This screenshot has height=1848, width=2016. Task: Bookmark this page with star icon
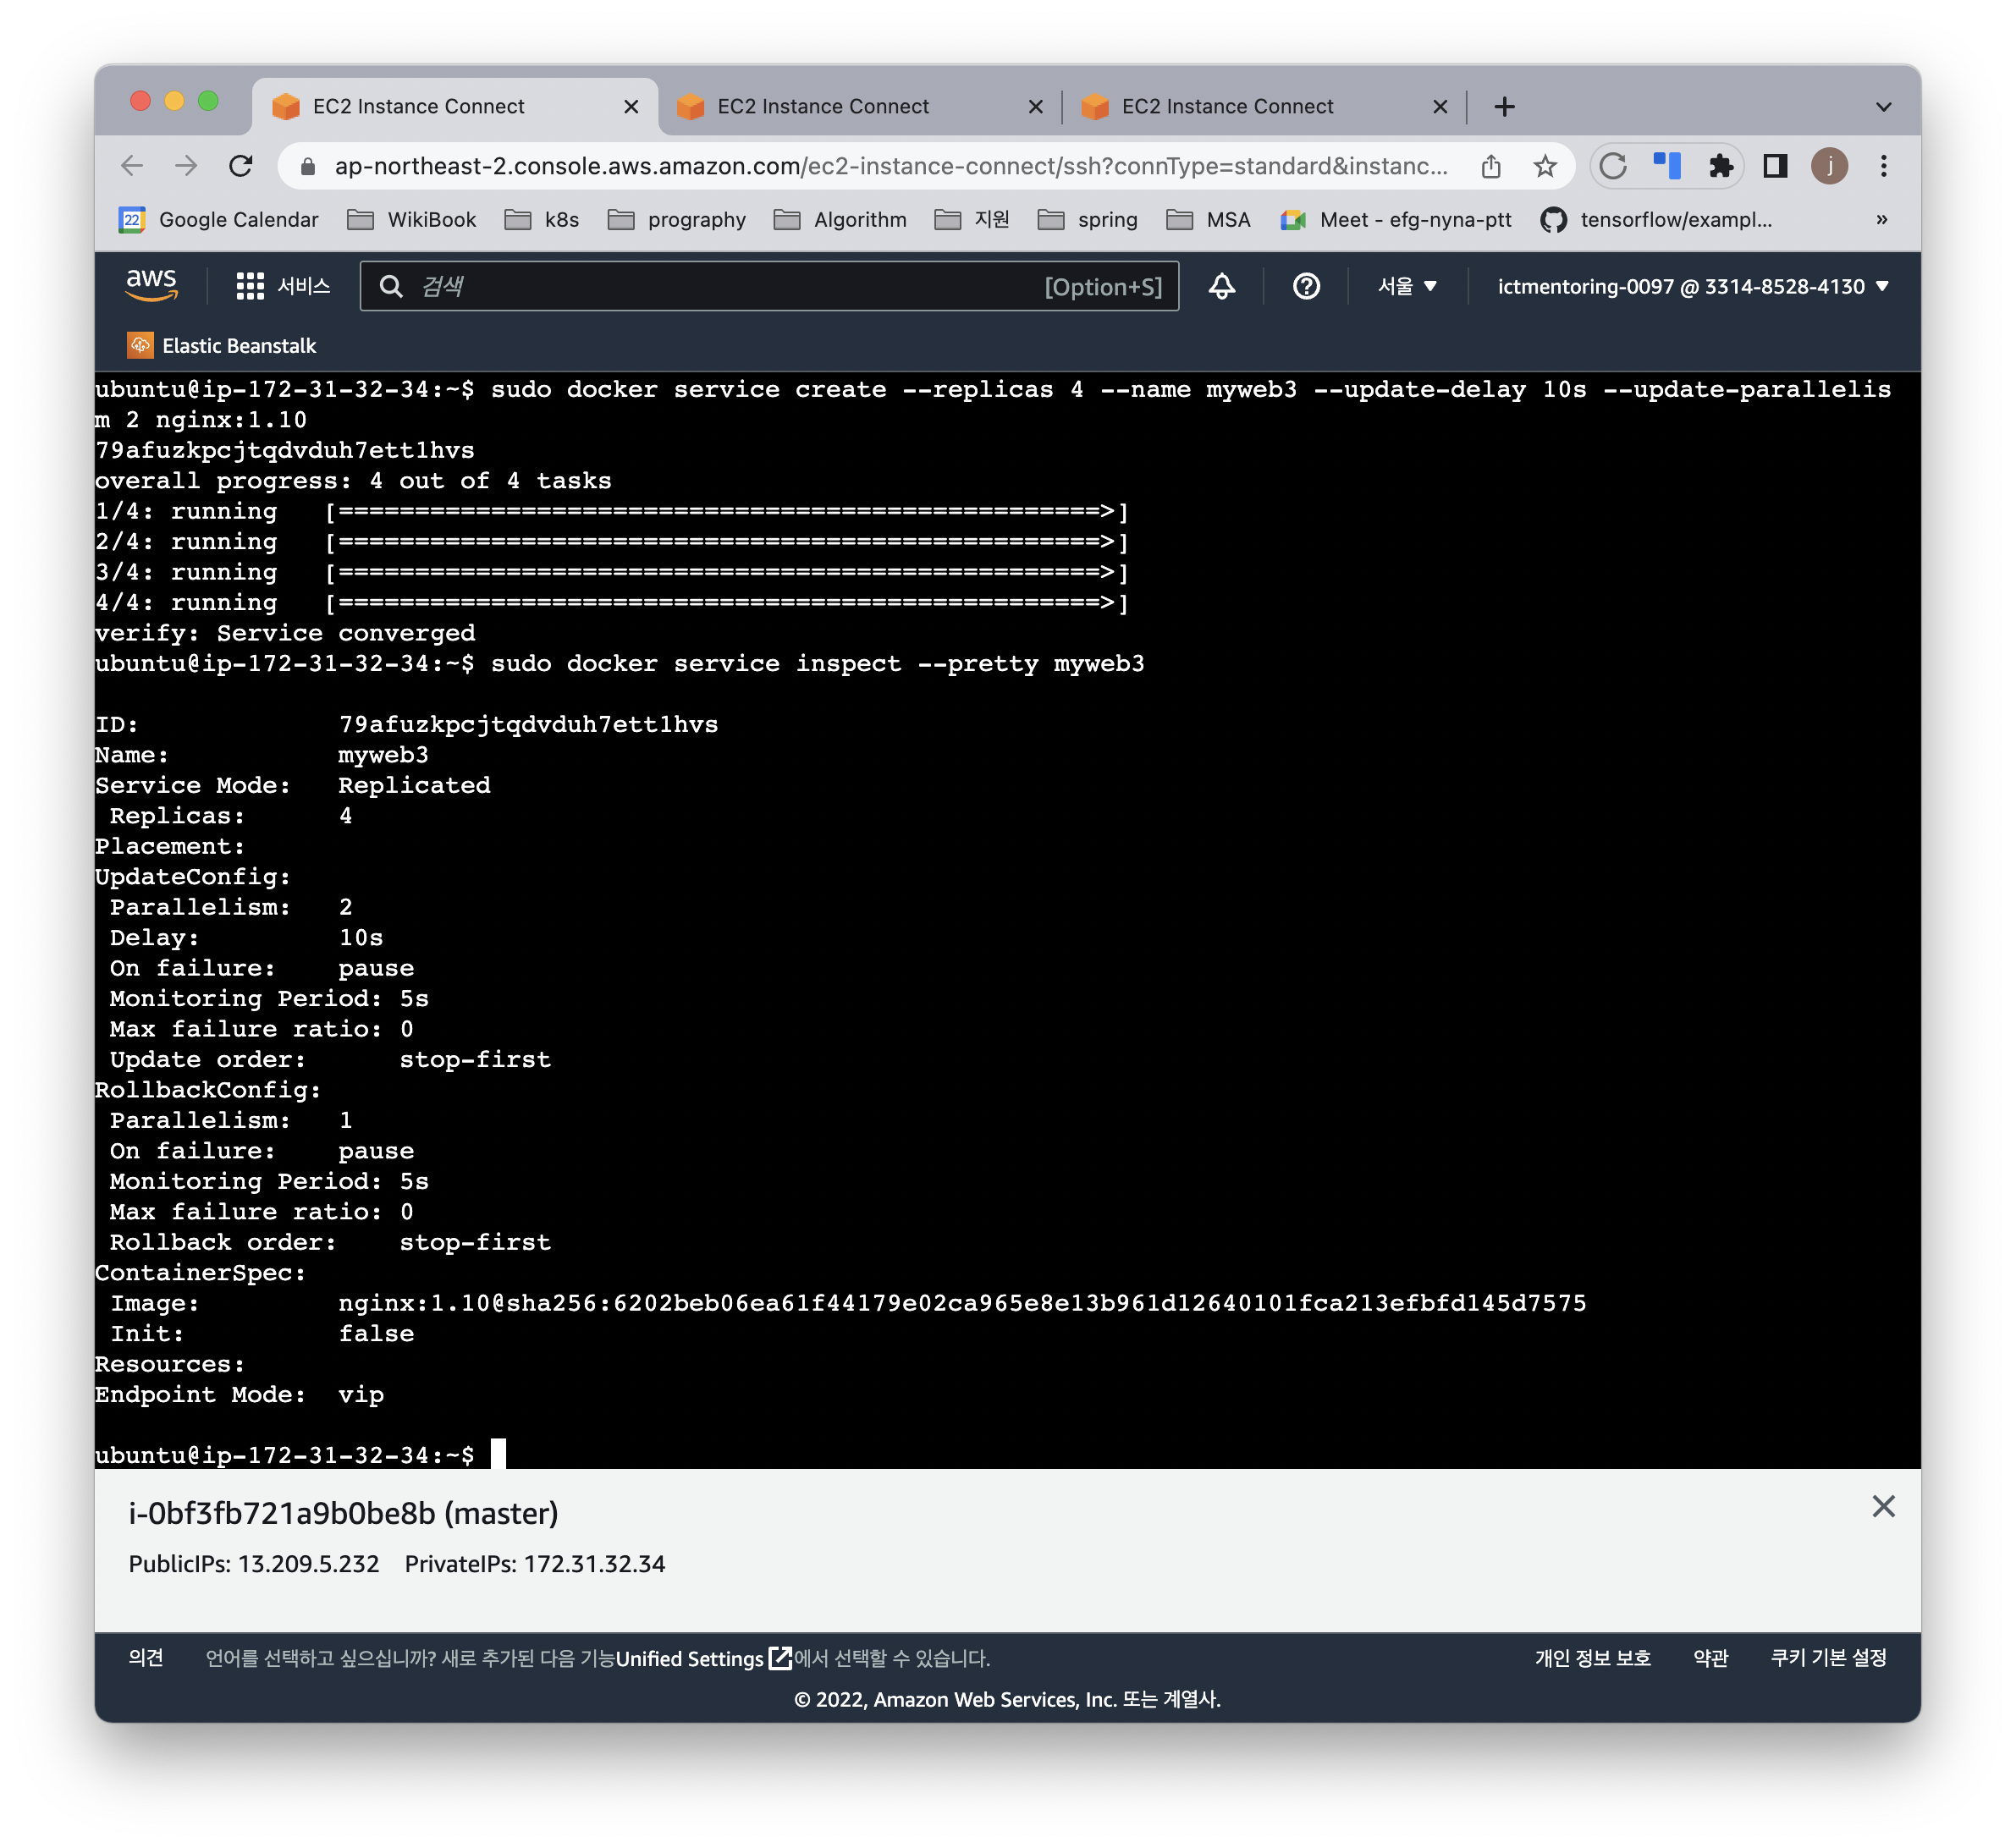pos(1544,166)
